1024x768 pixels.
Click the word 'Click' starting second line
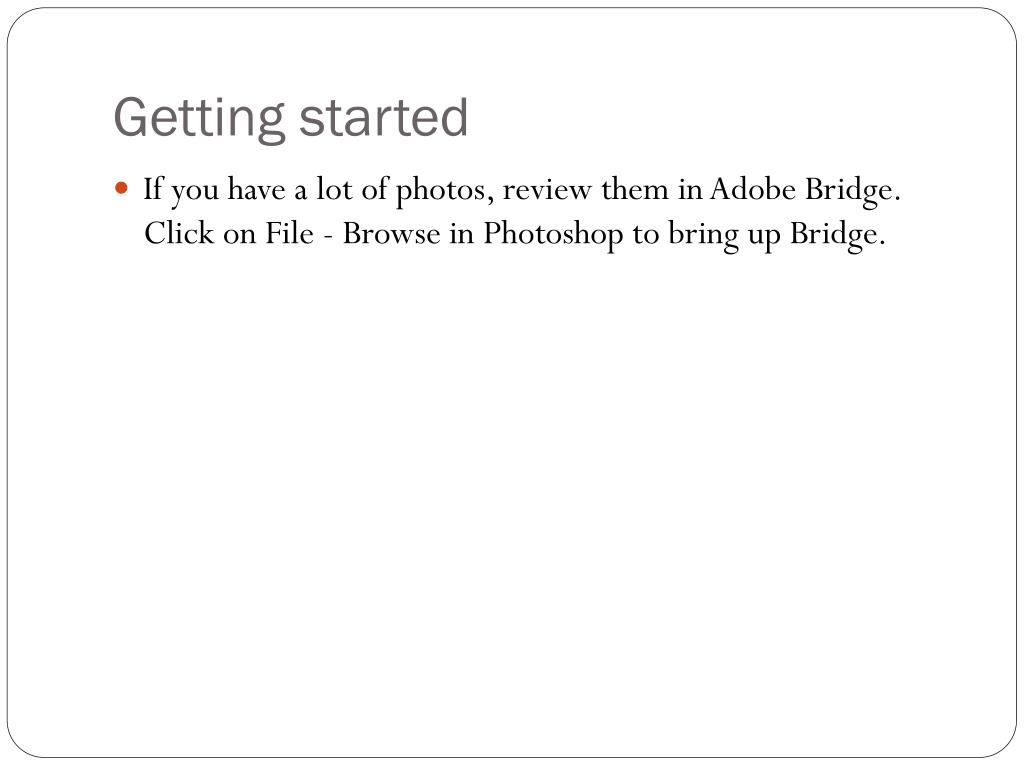[179, 233]
